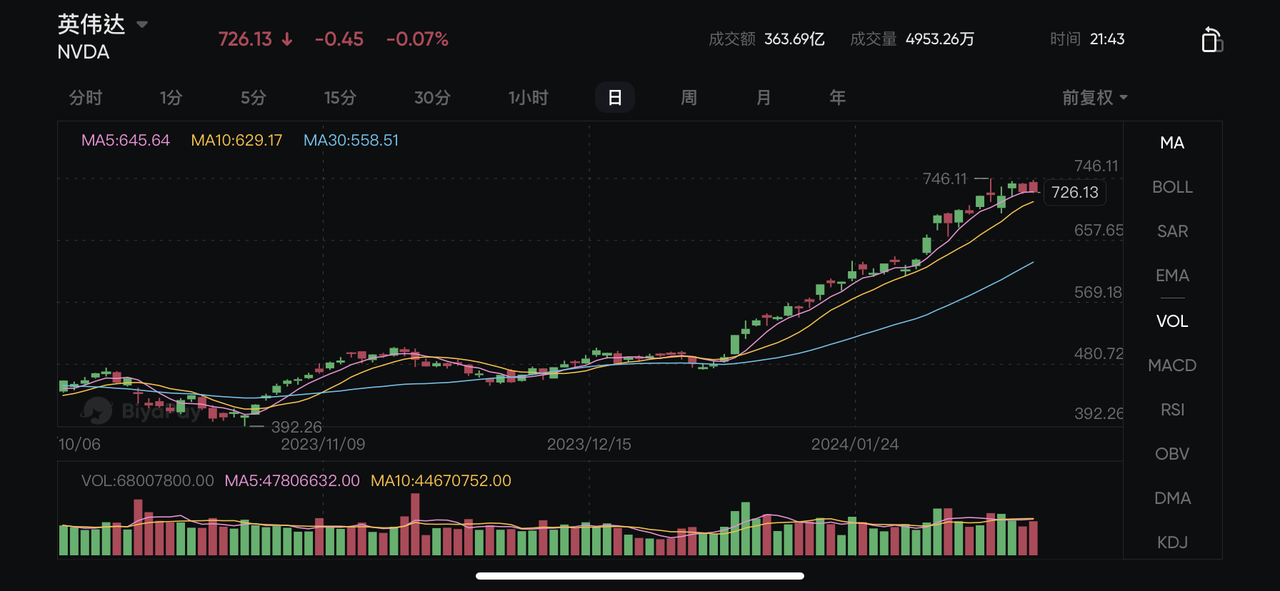Tap the price change -0.45
This screenshot has width=1280, height=591.
(x=339, y=39)
